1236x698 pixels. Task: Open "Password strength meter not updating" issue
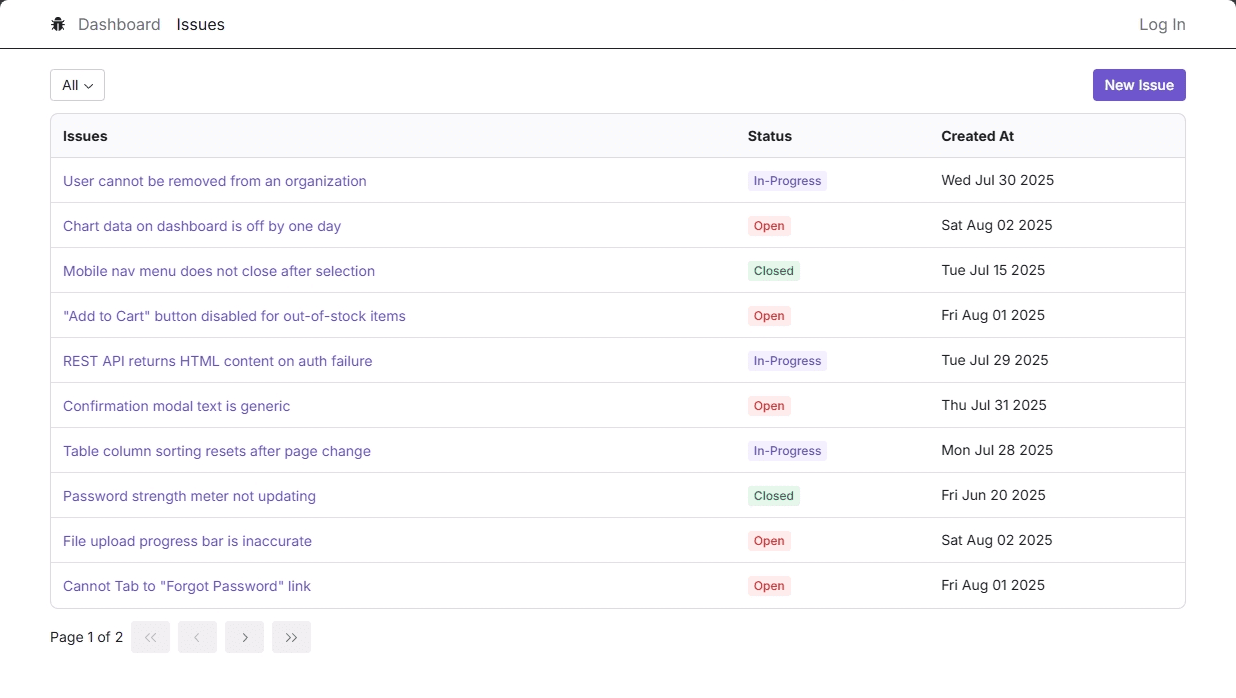(189, 496)
